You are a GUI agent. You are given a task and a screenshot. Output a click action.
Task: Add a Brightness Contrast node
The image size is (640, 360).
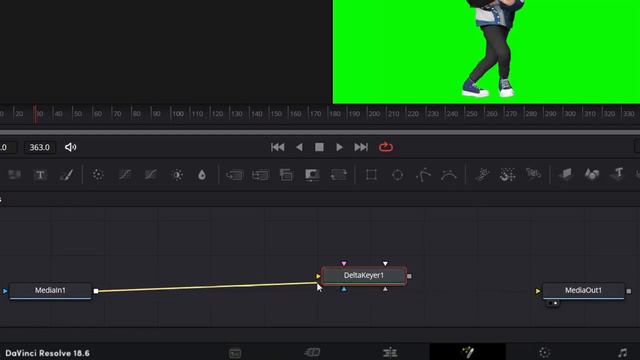pyautogui.click(x=178, y=175)
